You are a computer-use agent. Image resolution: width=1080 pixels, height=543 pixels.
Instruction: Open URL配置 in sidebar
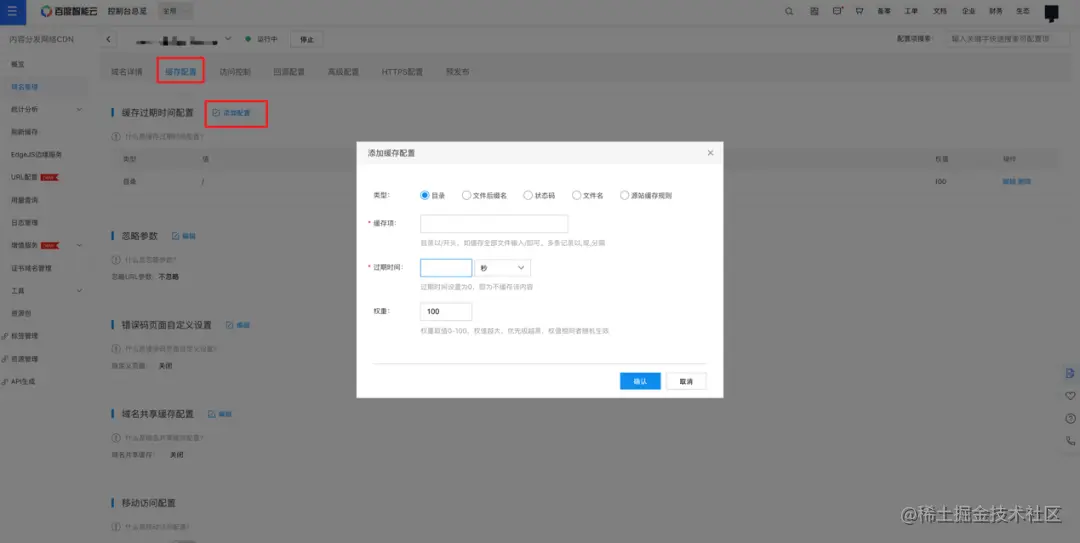coord(24,177)
